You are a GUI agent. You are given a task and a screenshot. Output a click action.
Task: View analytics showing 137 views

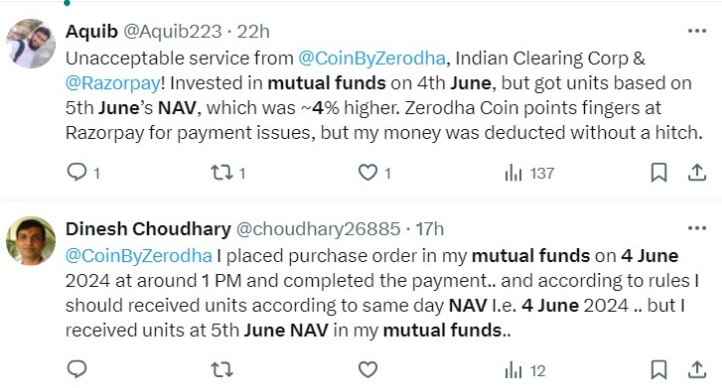pos(529,174)
